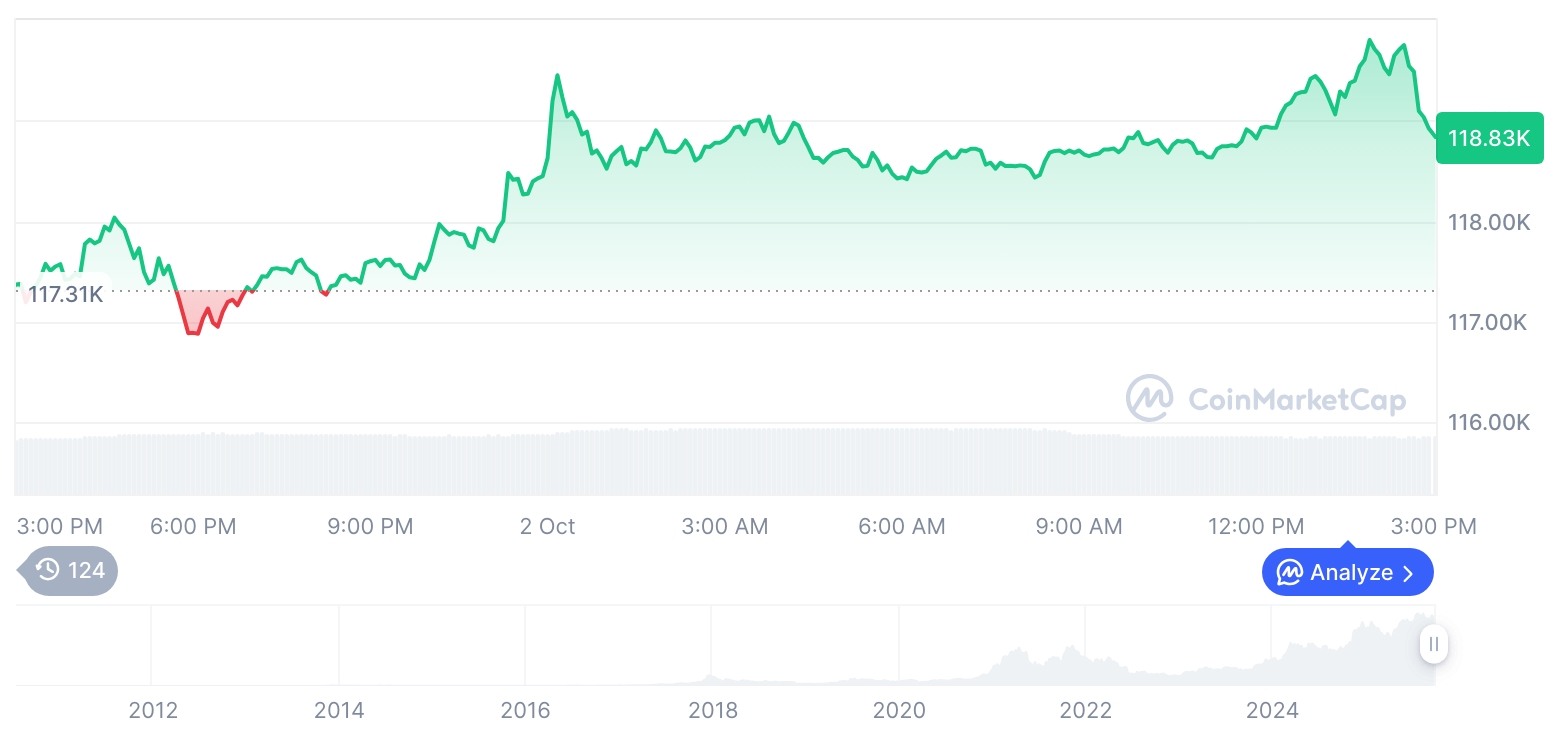The width and height of the screenshot is (1566, 732).
Task: Expand the Analyze chevron arrow
Action: click(x=1408, y=573)
